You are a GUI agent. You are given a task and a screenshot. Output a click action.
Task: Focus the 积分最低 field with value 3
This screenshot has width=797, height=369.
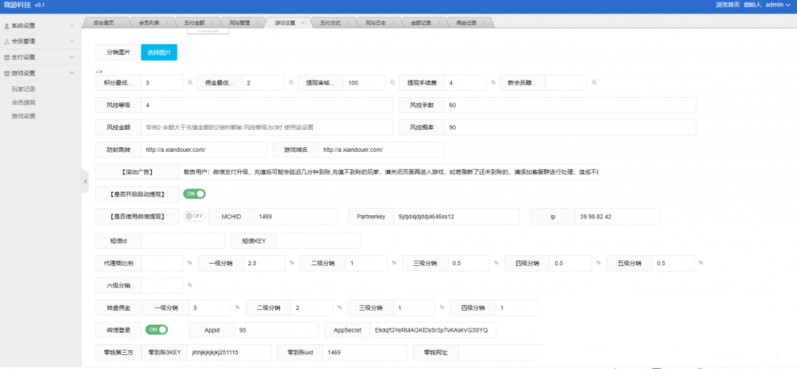pos(162,82)
